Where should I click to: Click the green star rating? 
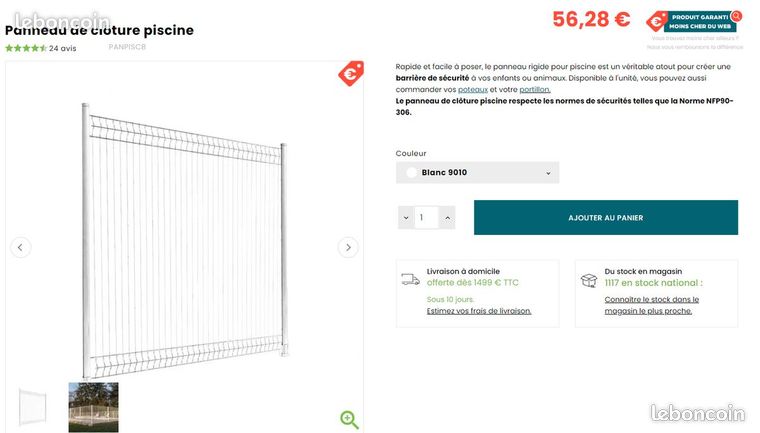coord(26,48)
